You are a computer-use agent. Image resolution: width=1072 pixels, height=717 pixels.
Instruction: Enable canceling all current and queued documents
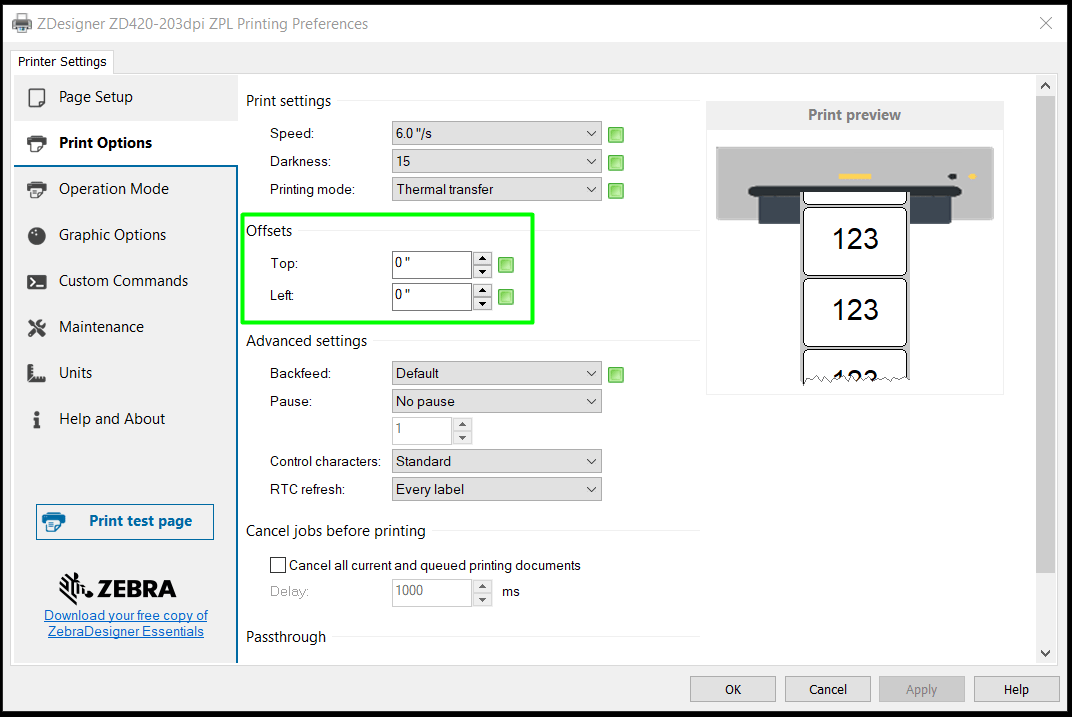pos(278,564)
